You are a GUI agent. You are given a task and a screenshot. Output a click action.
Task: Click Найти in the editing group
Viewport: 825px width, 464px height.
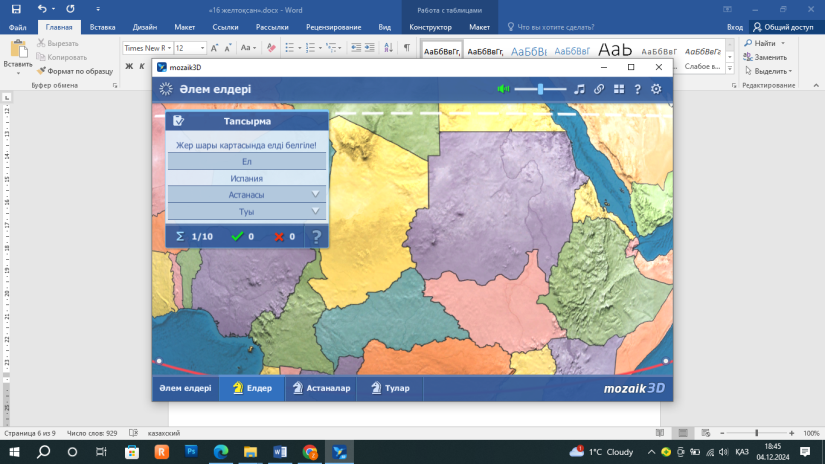[761, 43]
